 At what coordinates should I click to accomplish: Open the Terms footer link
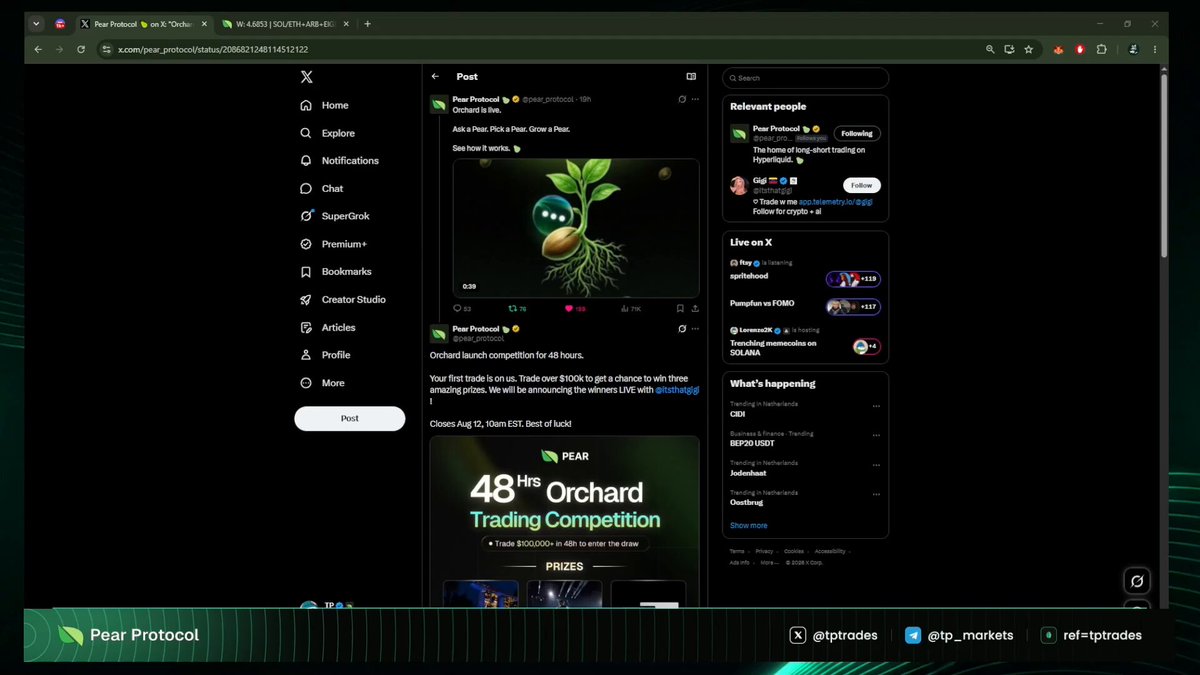click(x=737, y=551)
